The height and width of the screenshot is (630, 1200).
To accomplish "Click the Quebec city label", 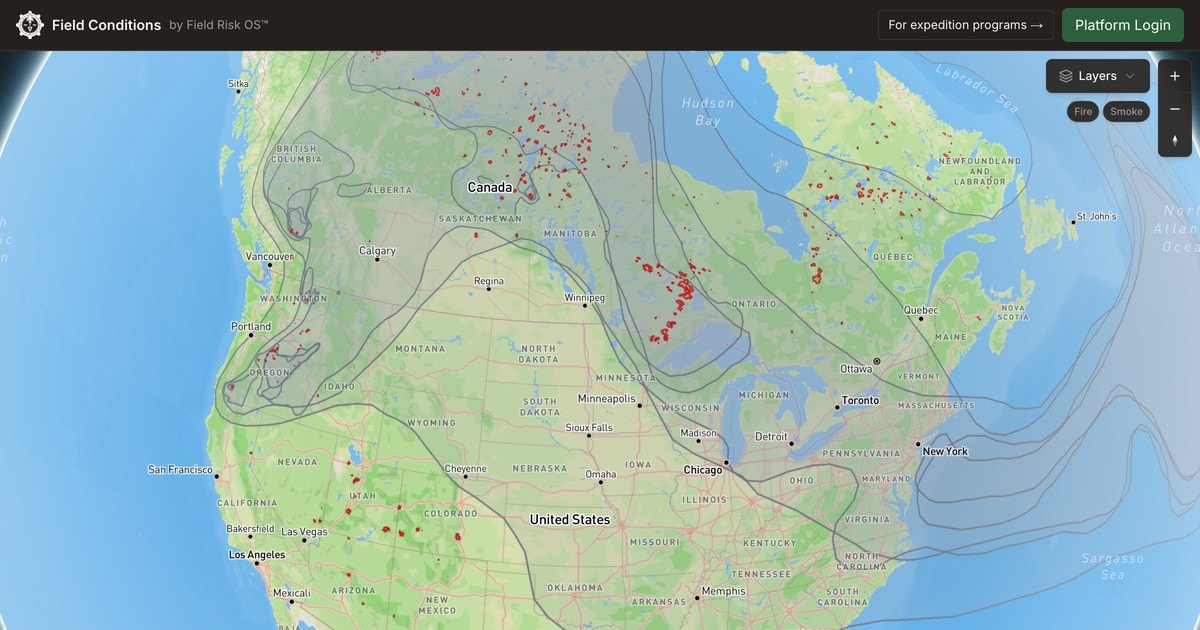I will 921,310.
